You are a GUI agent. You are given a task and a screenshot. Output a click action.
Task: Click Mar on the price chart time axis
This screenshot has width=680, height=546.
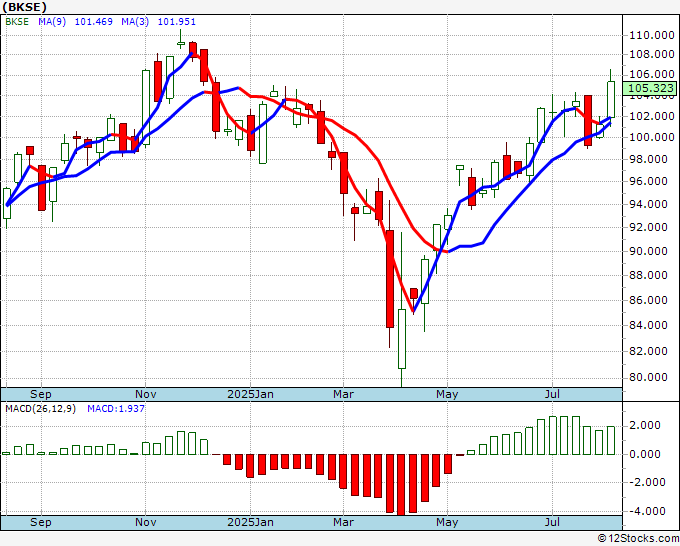click(x=343, y=395)
